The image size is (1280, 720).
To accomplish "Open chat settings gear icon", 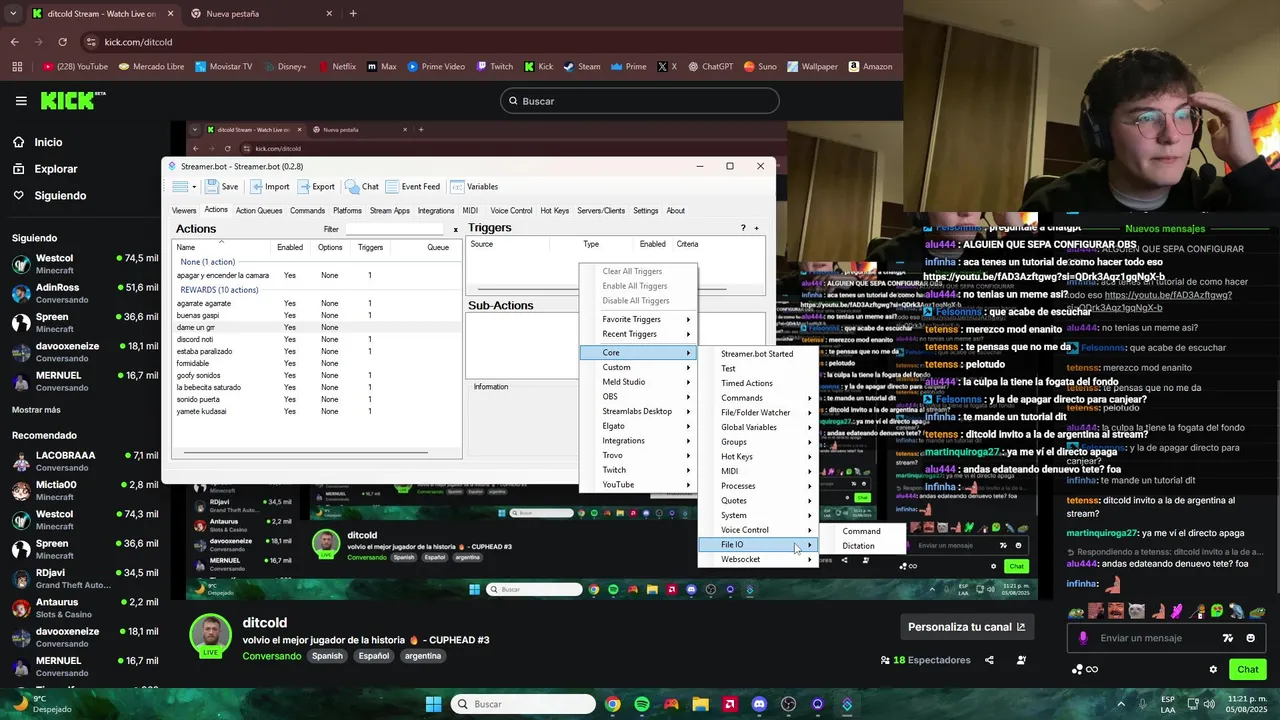I will pyautogui.click(x=1213, y=669).
